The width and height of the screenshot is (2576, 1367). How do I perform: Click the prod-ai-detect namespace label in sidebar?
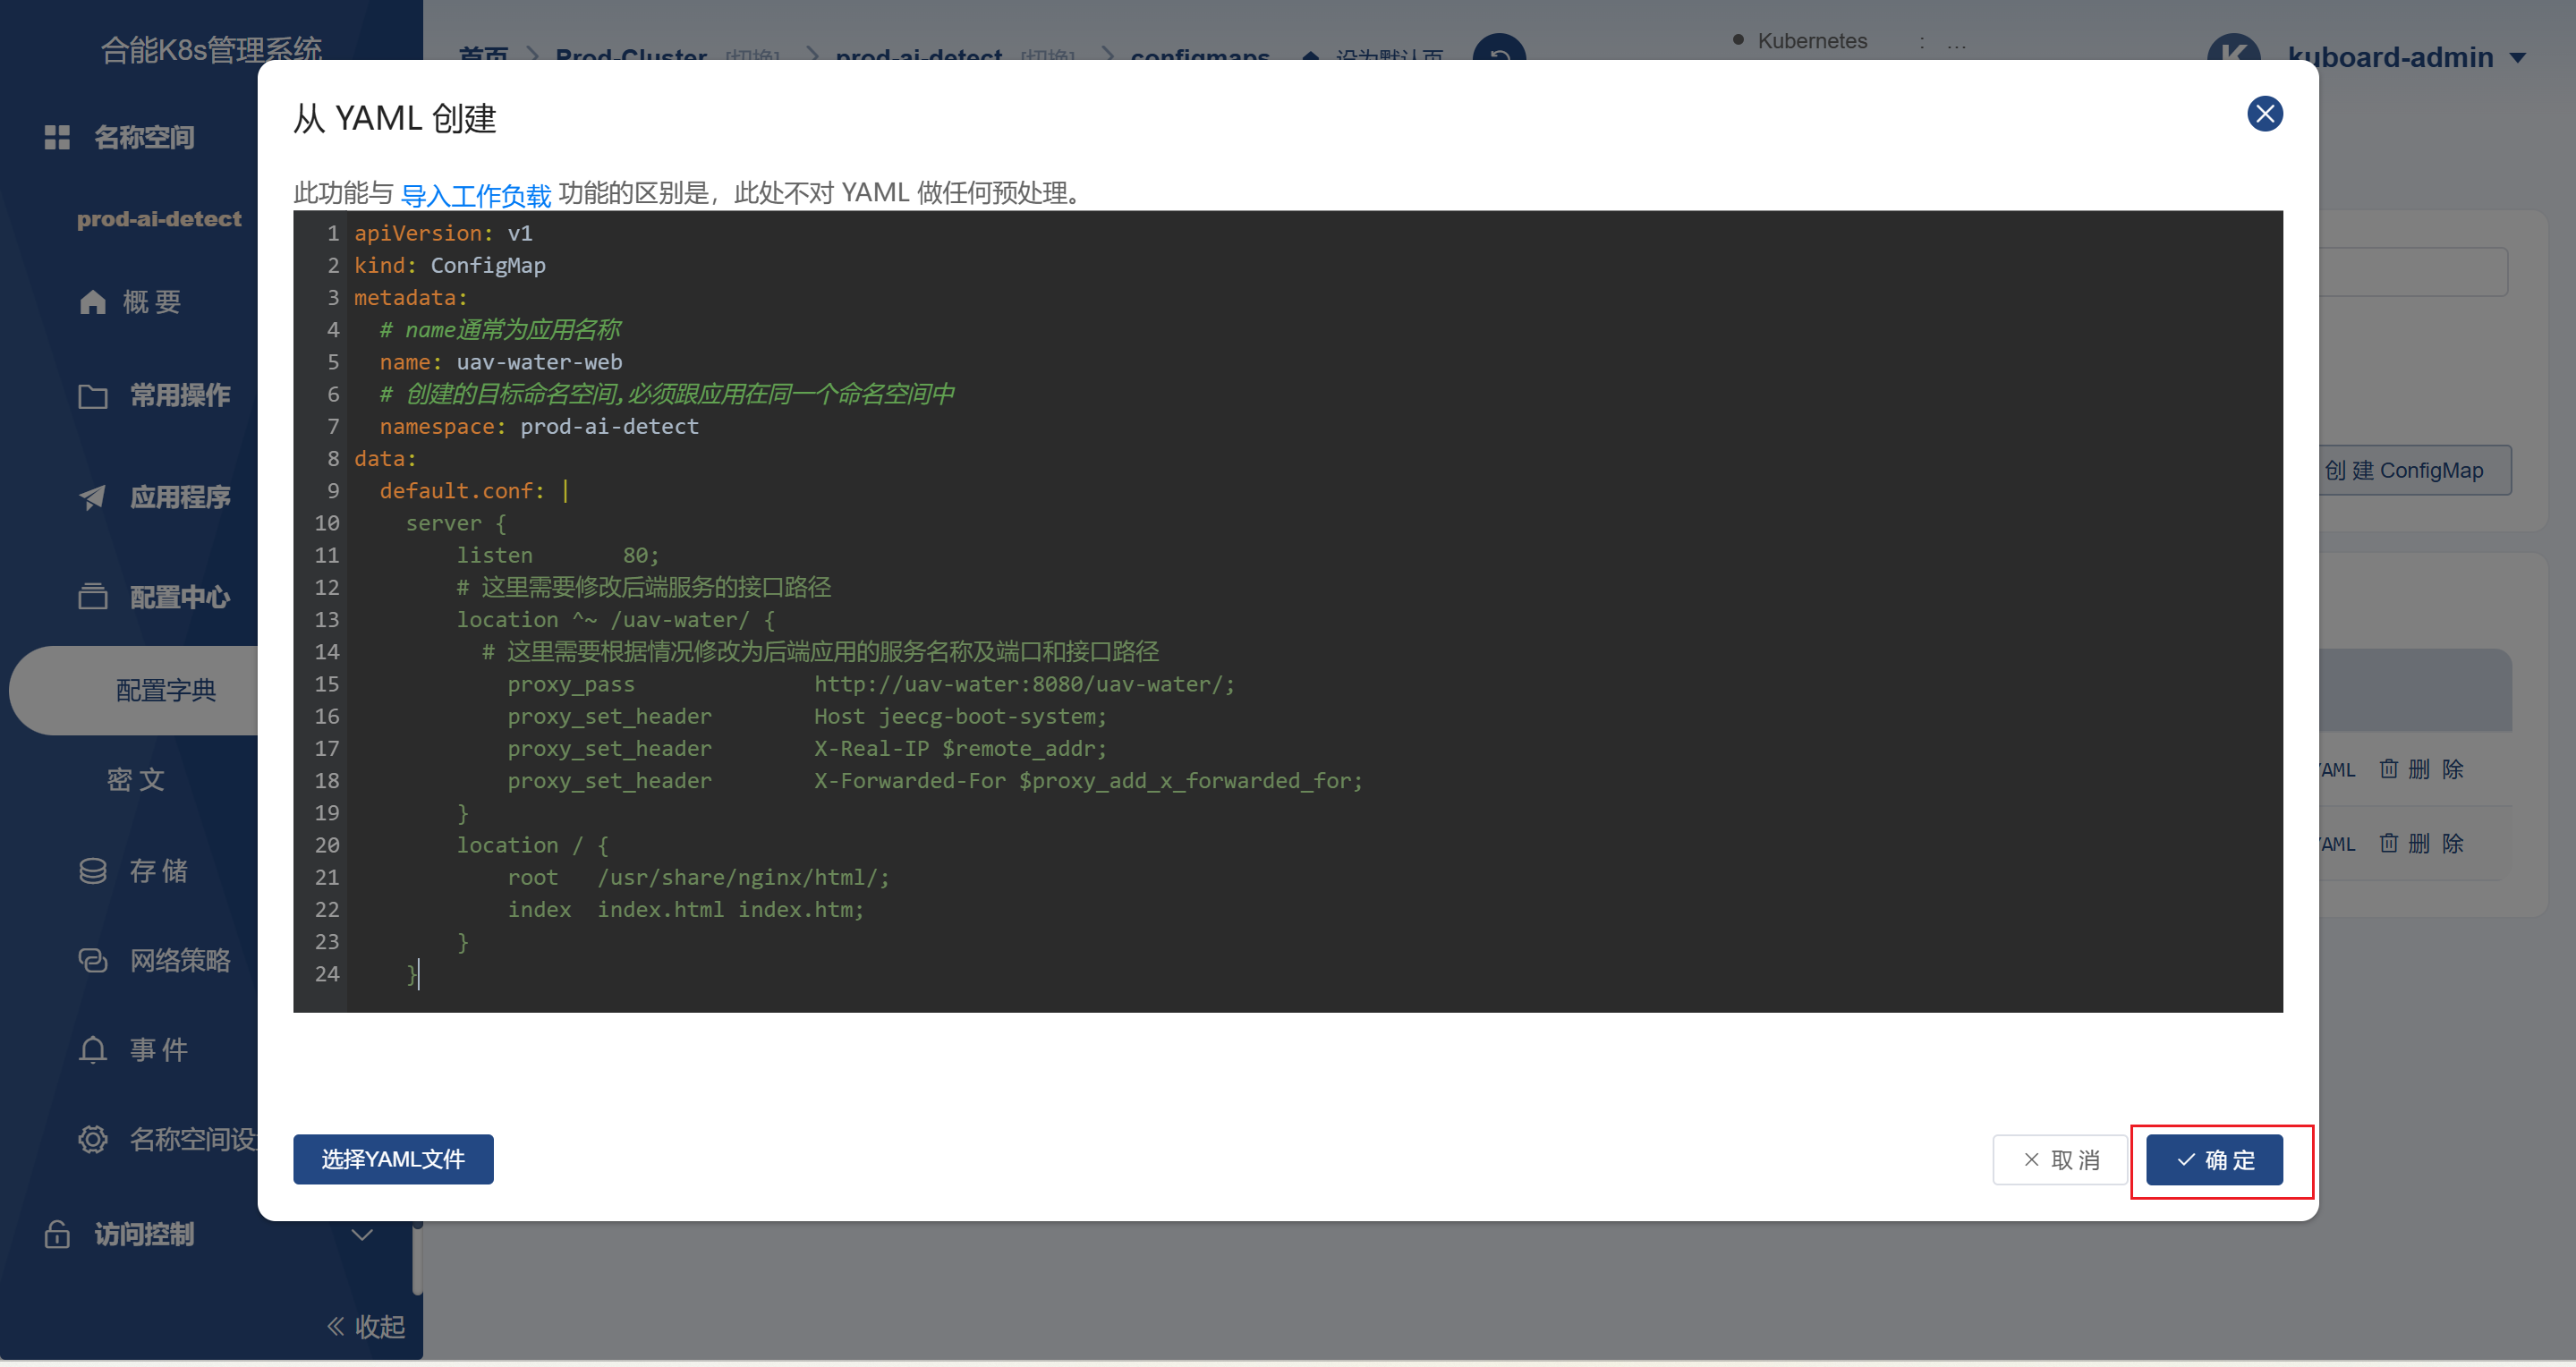pos(159,219)
